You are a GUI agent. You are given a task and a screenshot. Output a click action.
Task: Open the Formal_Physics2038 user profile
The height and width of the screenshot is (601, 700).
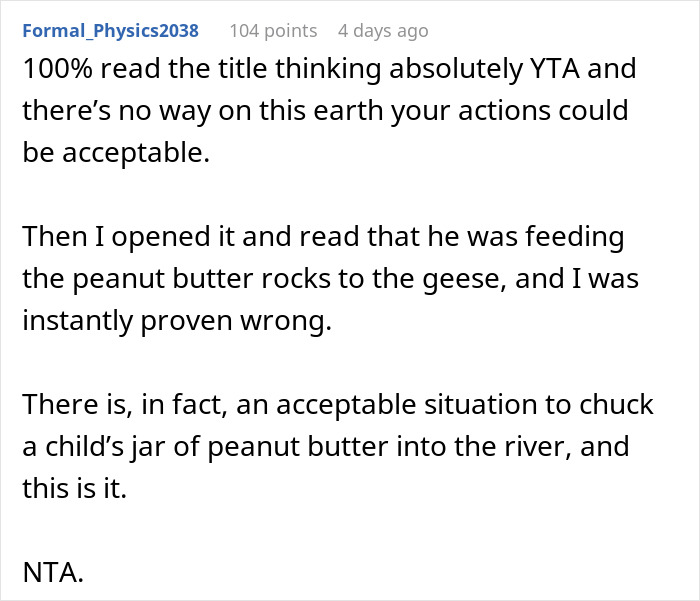click(110, 31)
